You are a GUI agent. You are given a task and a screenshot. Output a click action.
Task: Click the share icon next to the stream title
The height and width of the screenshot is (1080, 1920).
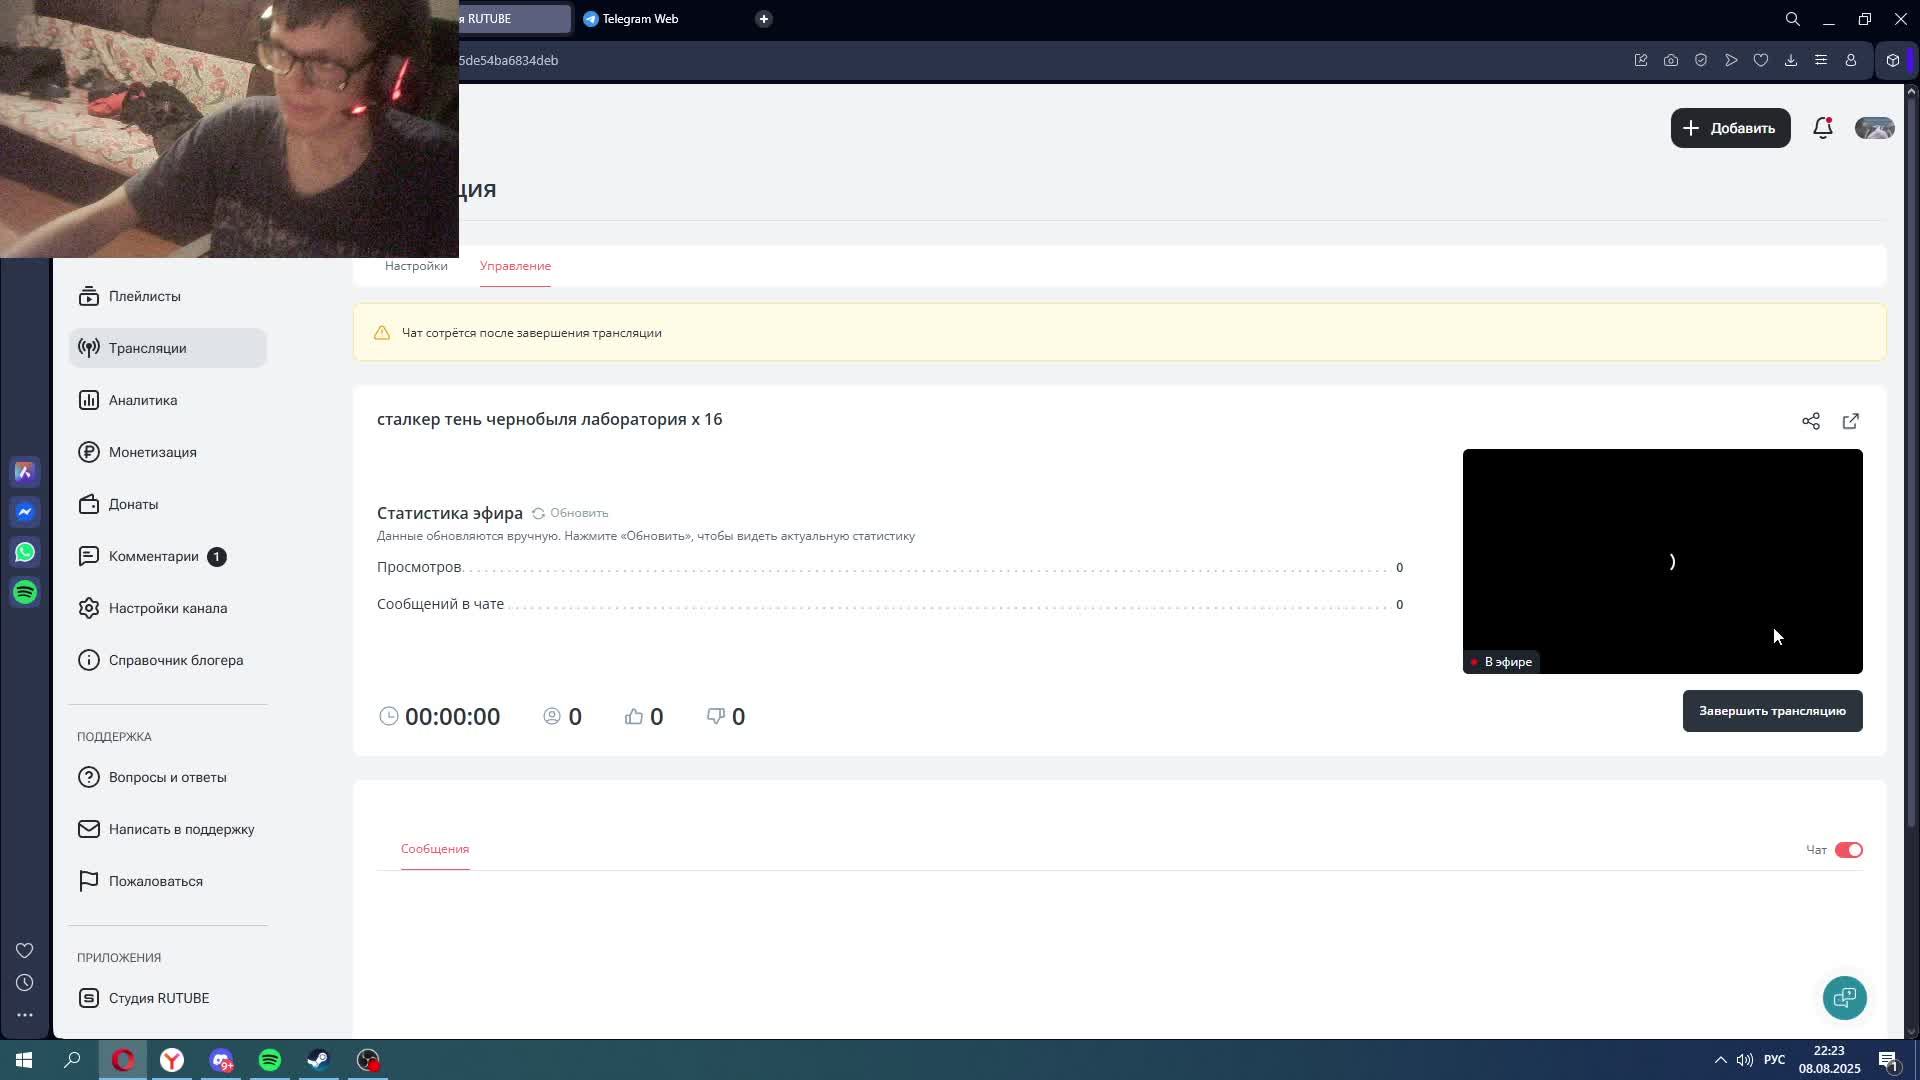pyautogui.click(x=1810, y=421)
